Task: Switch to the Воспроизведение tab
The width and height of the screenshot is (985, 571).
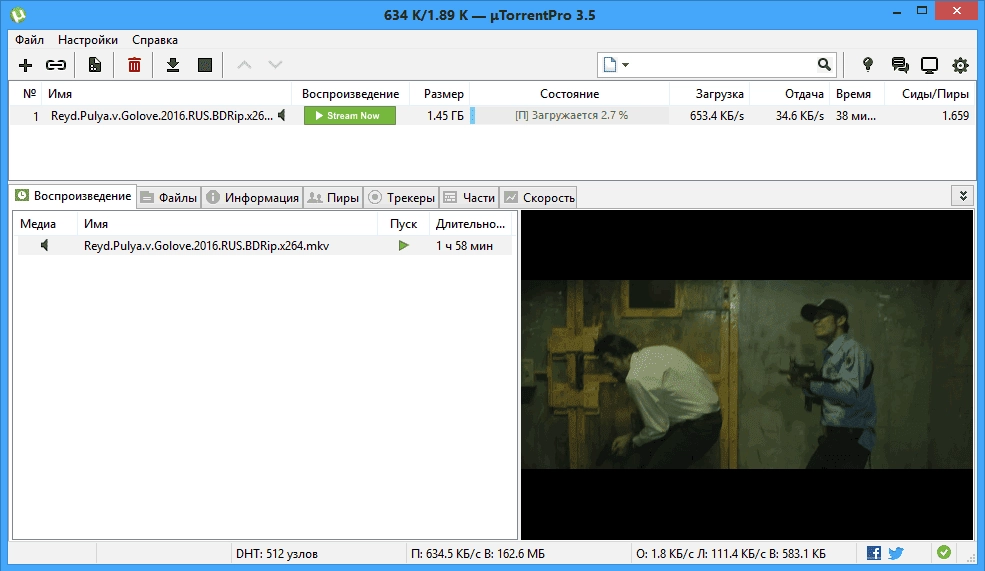Action: (74, 196)
